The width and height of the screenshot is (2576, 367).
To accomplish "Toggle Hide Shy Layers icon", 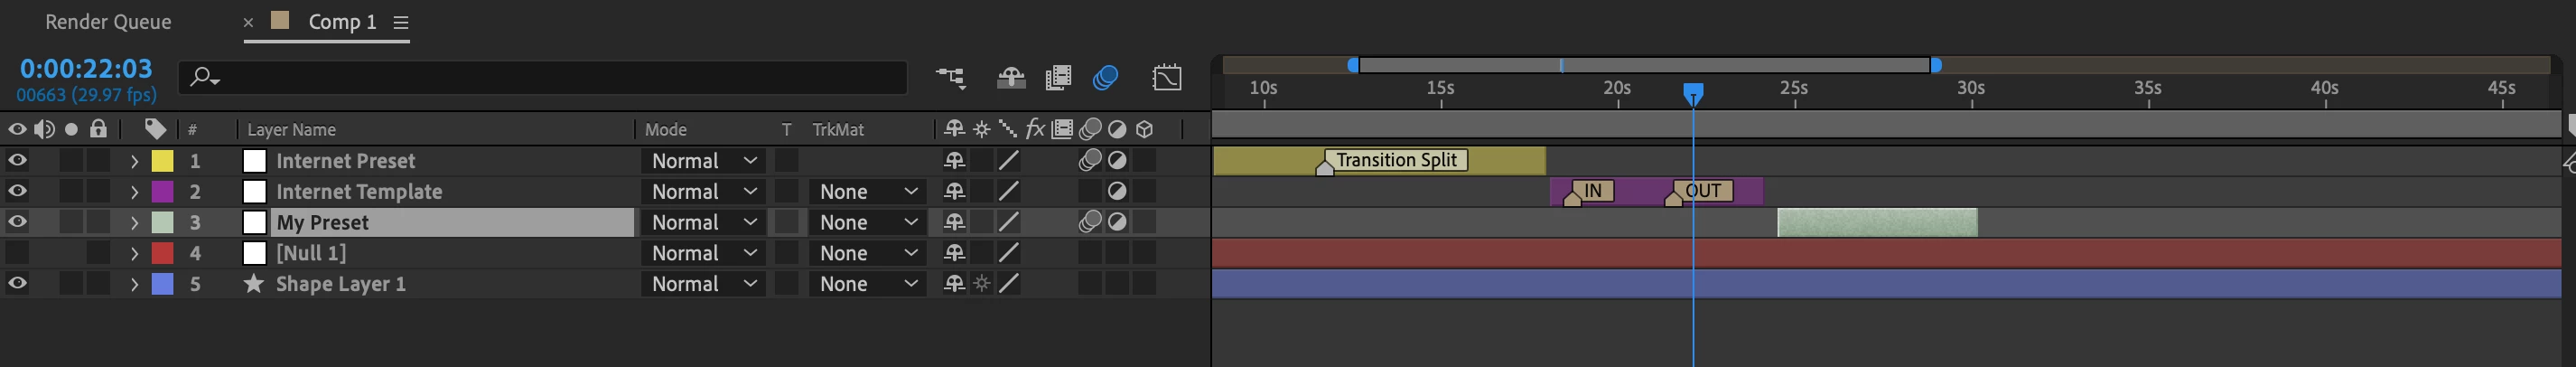I will click(1011, 77).
